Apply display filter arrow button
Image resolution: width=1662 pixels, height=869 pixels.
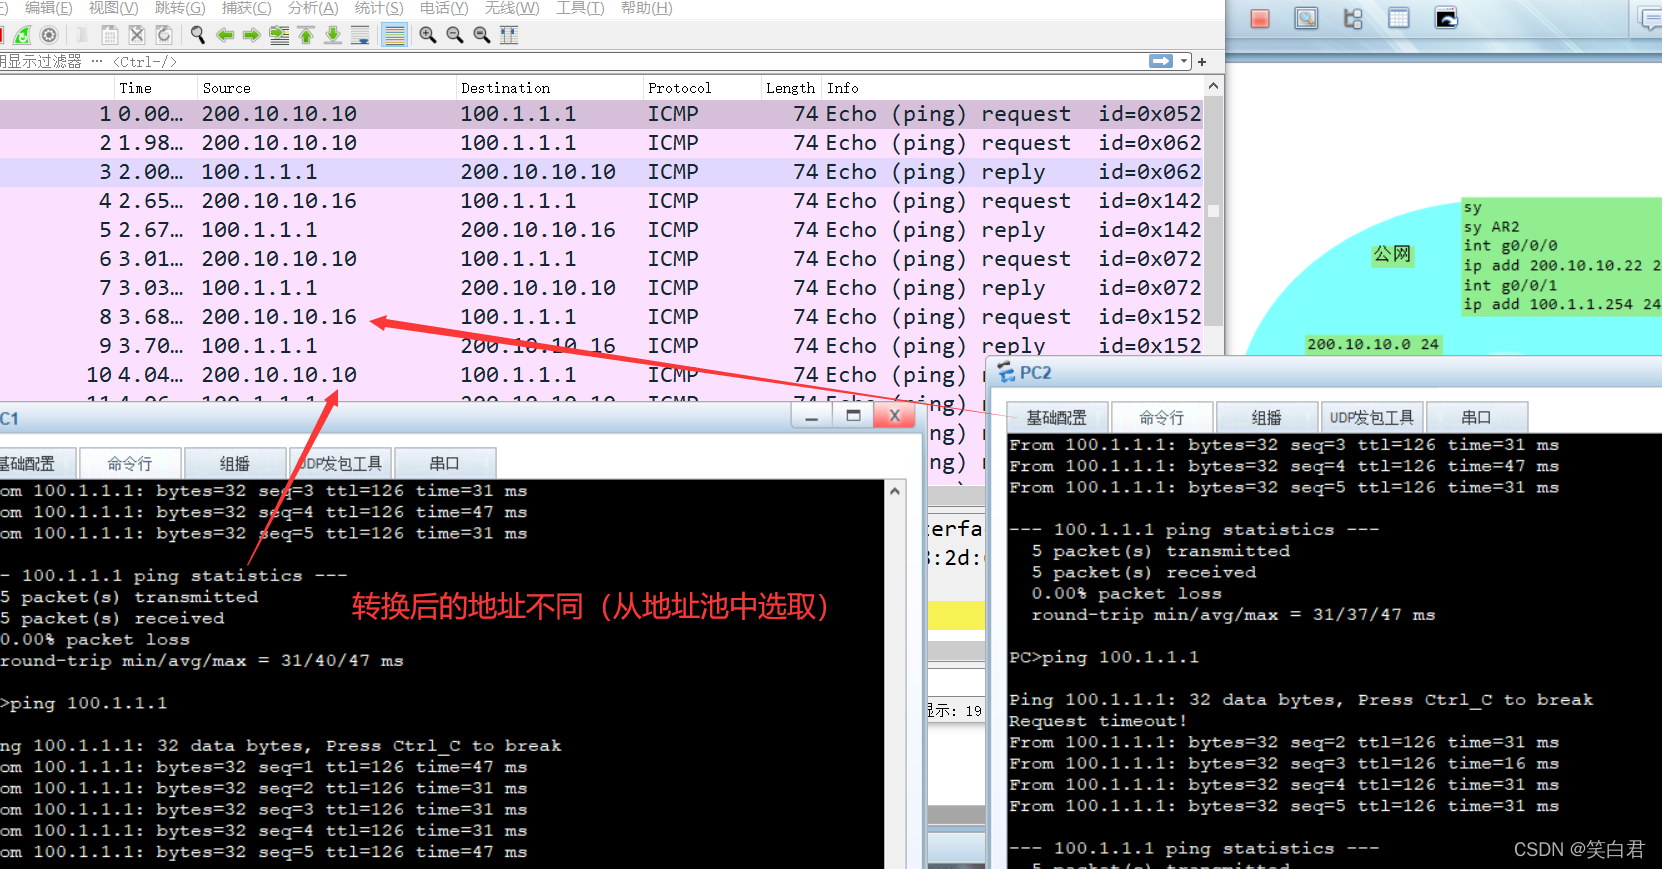tap(1161, 62)
